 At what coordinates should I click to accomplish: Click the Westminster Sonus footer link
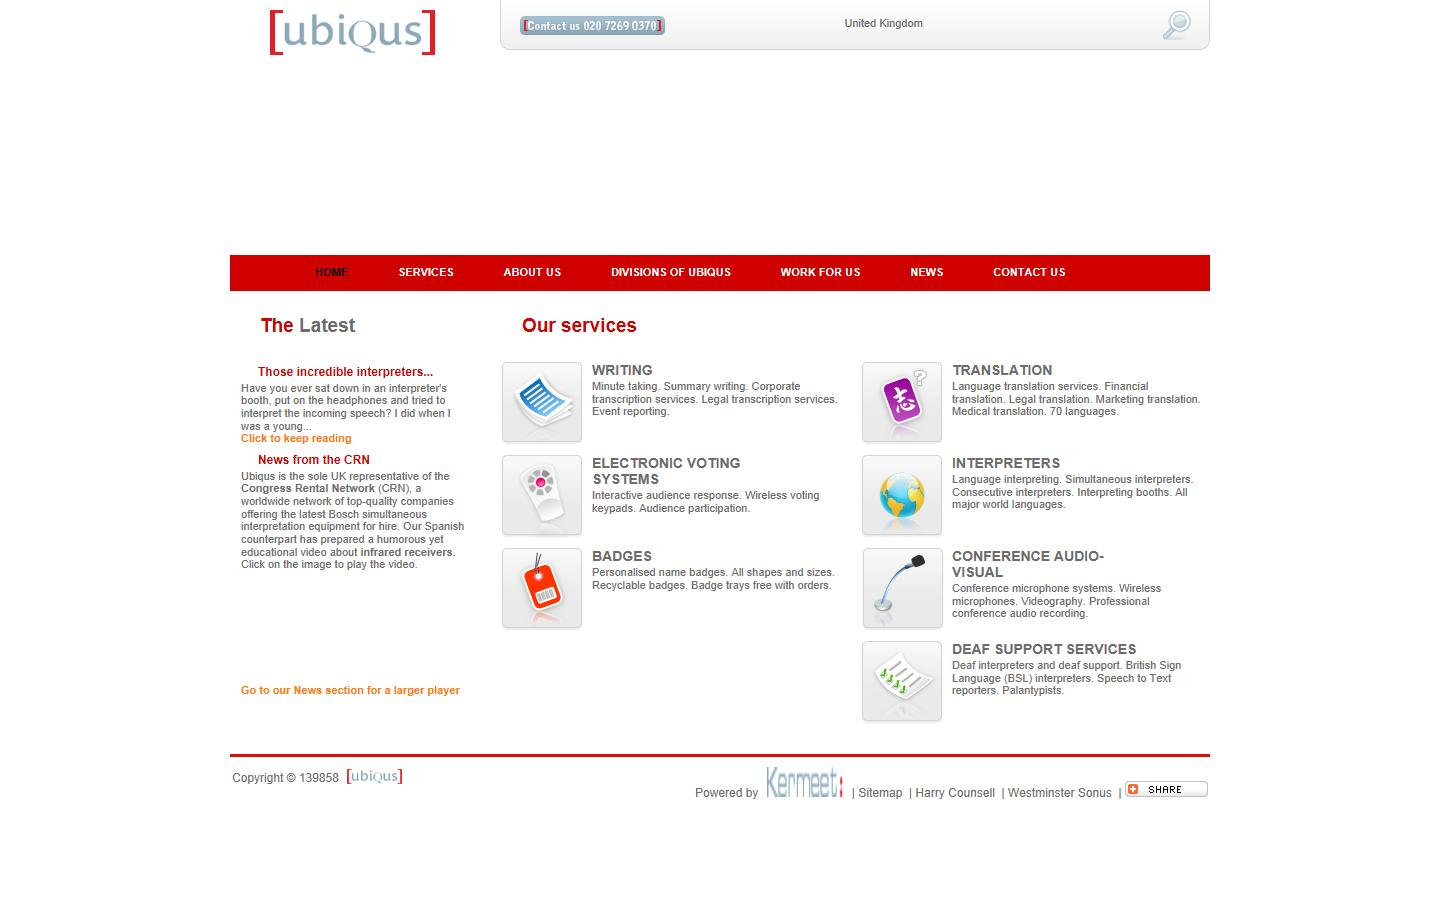[1059, 792]
